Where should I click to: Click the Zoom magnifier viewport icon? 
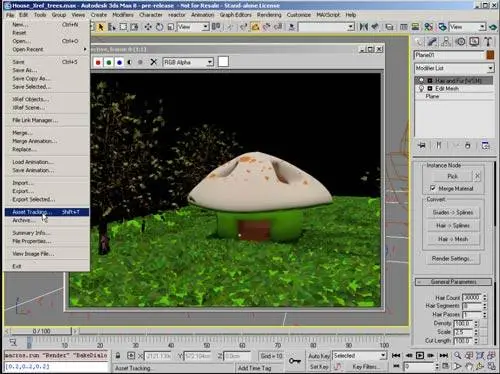[458, 356]
